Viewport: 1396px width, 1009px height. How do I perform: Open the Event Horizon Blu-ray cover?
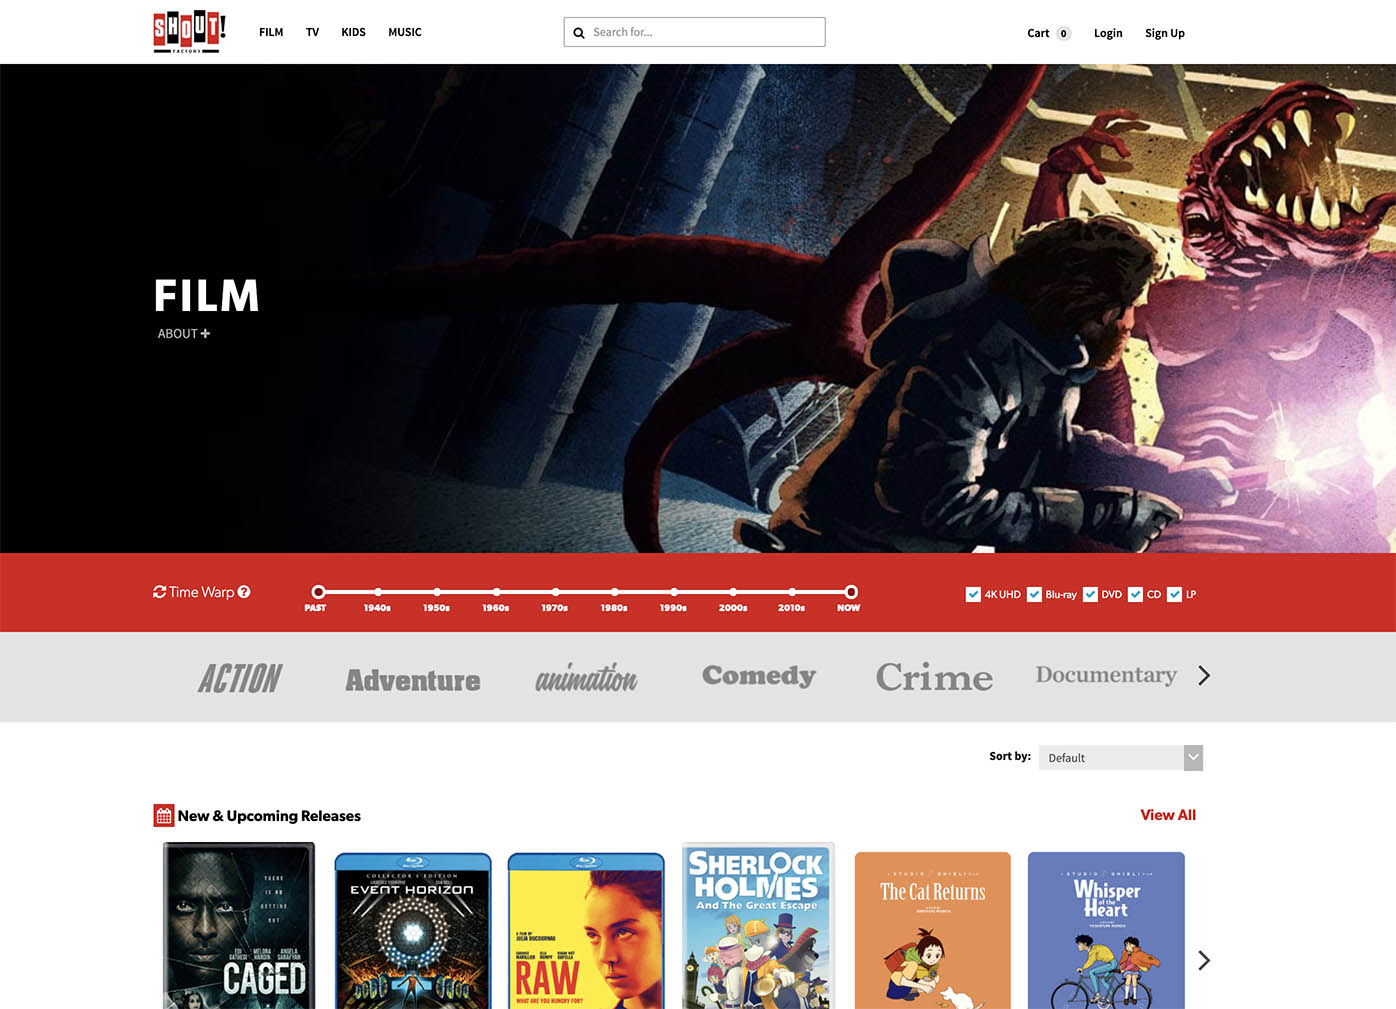click(x=413, y=930)
